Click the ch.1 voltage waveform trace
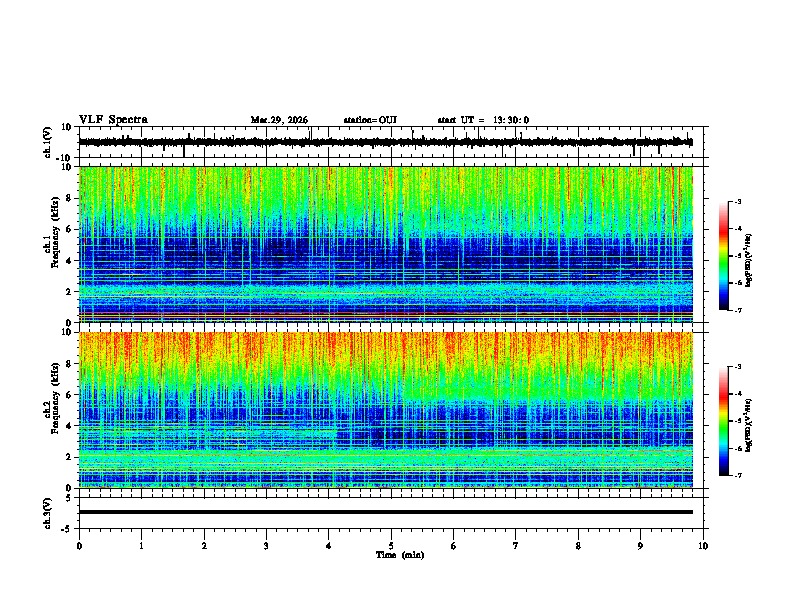Viewport: 792px width, 612px height. tap(386, 142)
